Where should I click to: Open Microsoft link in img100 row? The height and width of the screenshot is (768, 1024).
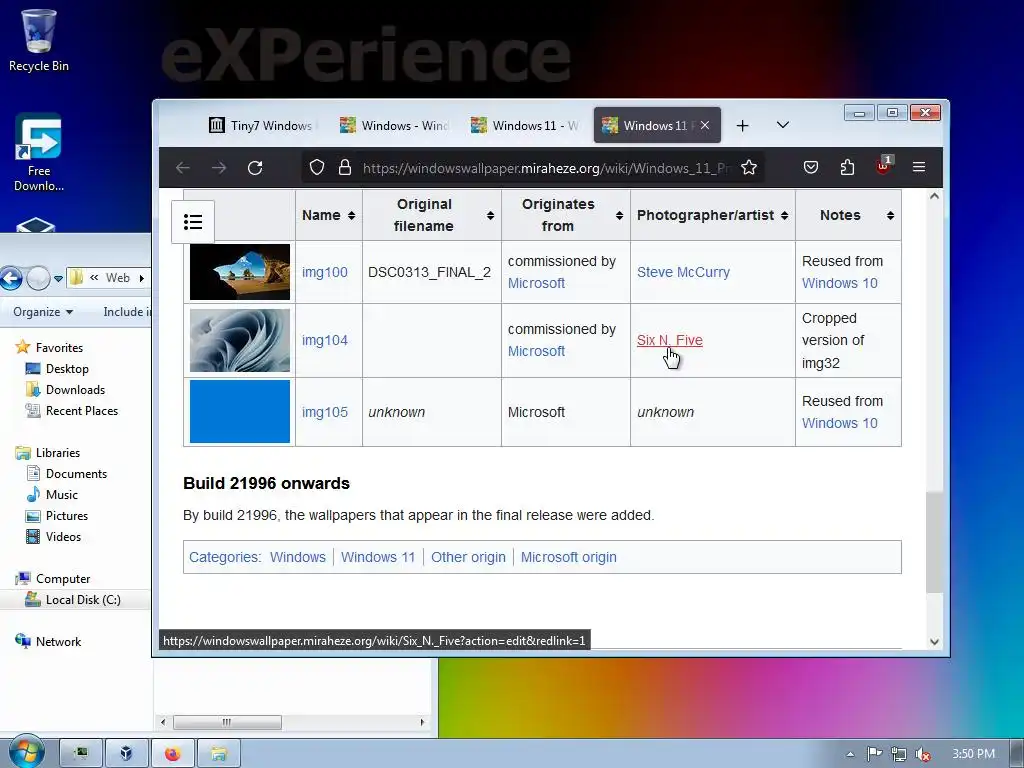pyautogui.click(x=536, y=283)
